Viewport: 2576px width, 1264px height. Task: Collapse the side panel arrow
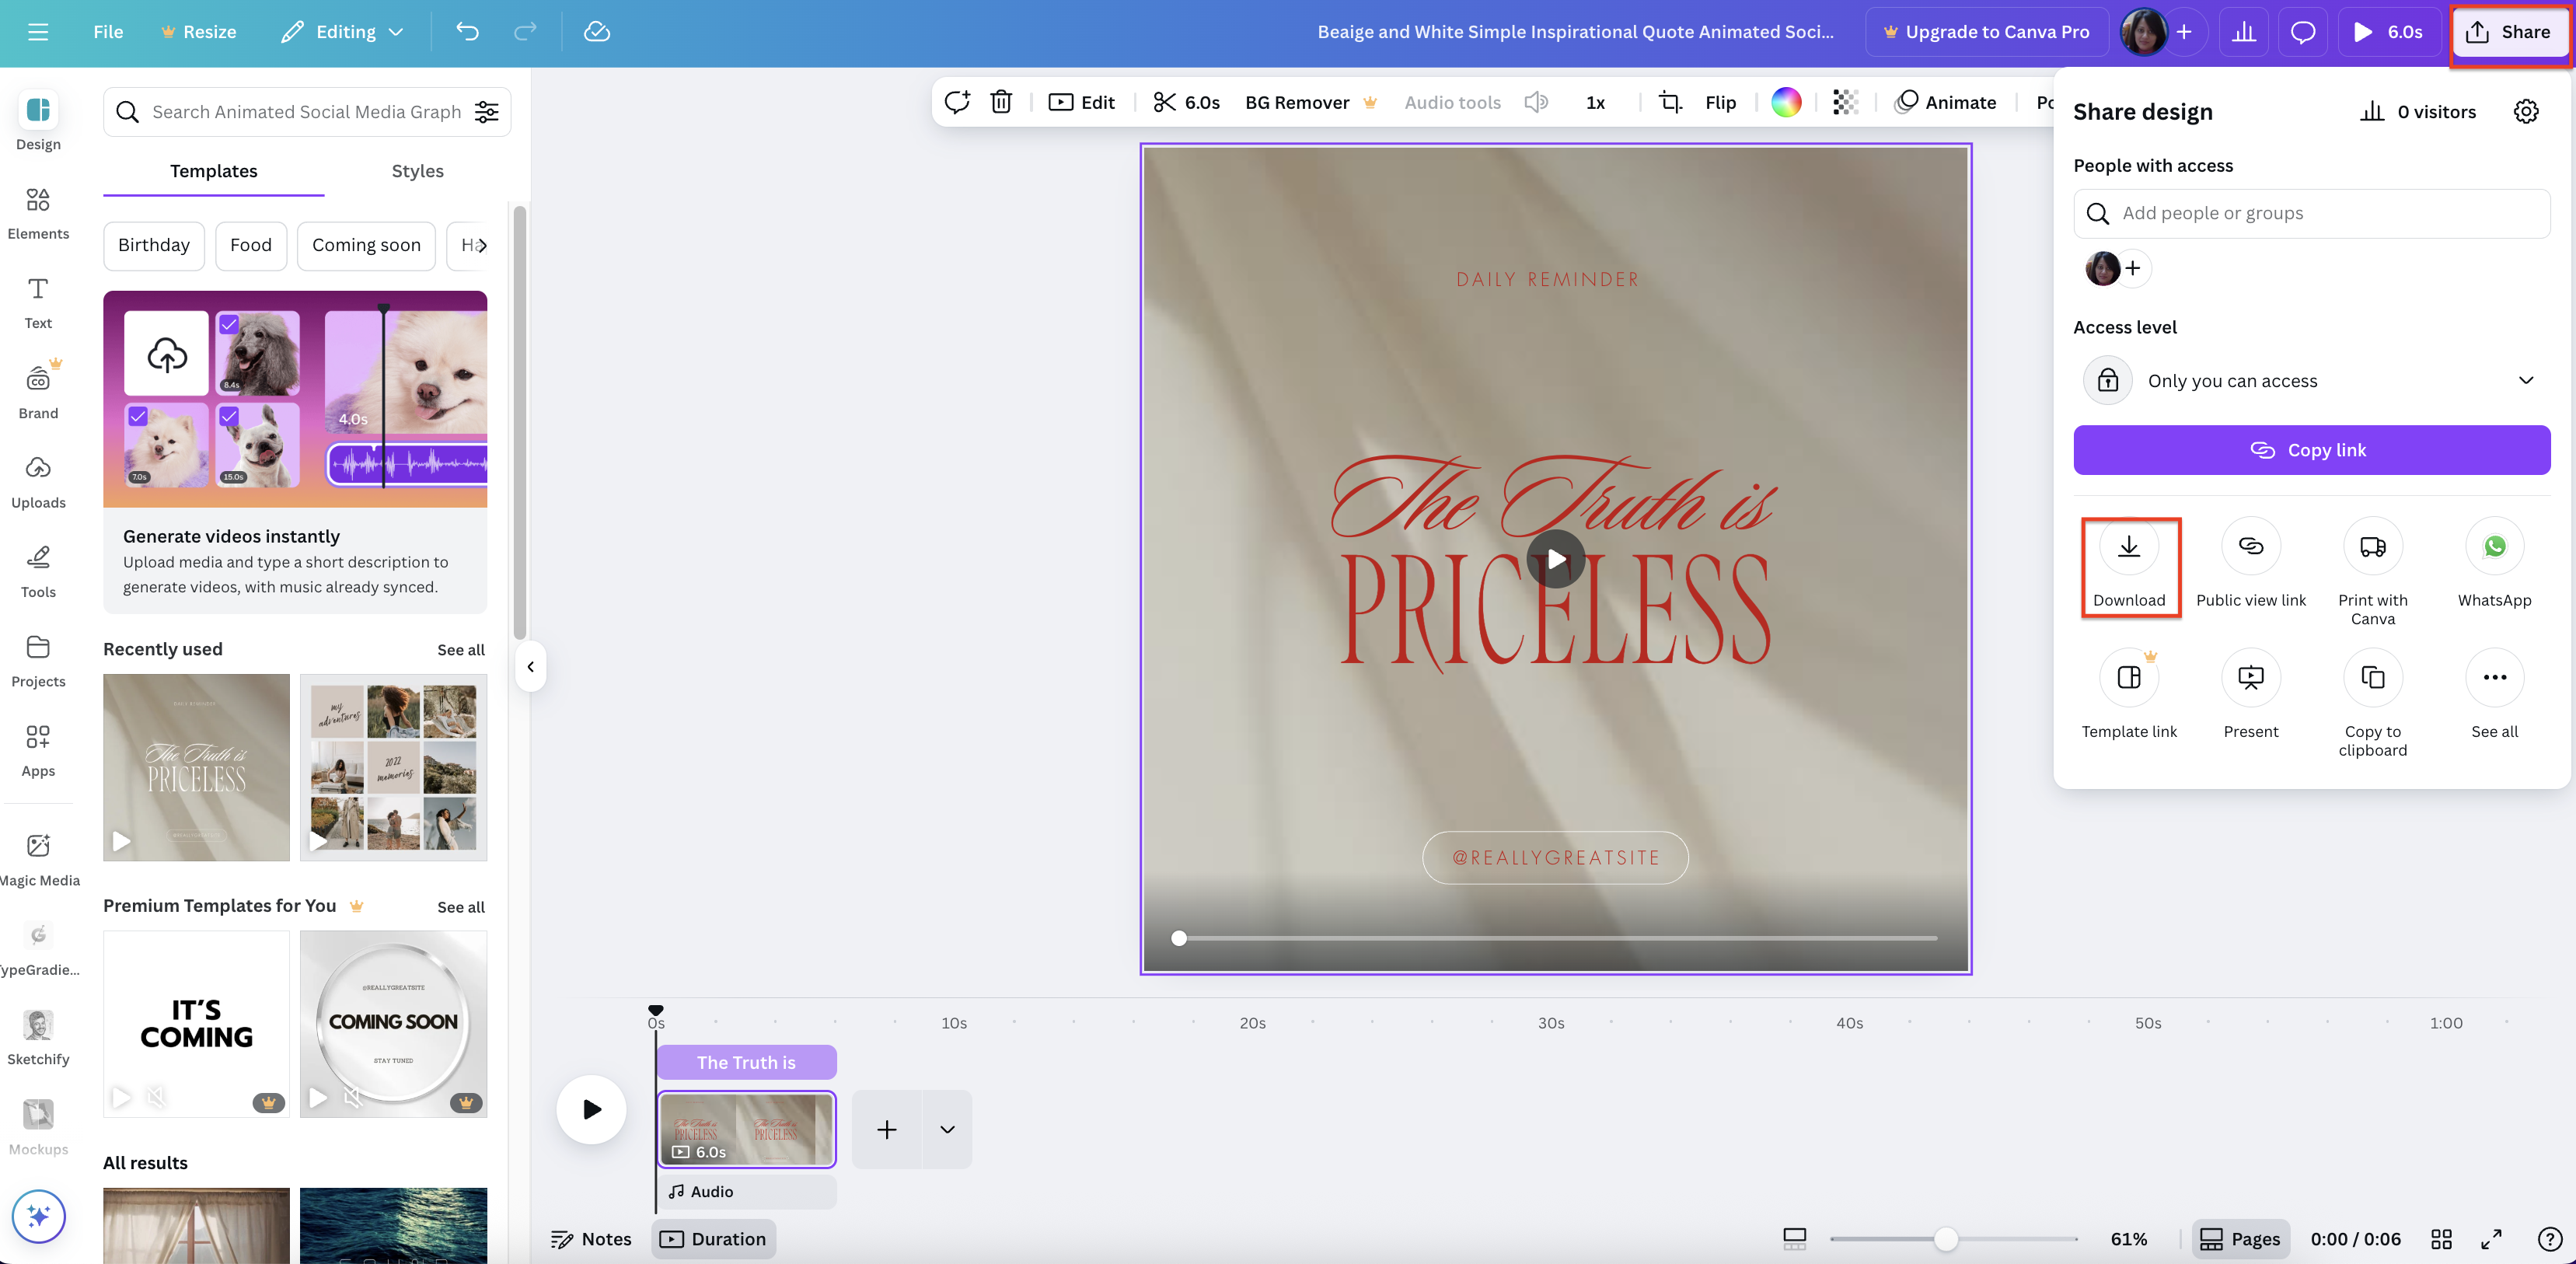click(x=530, y=667)
